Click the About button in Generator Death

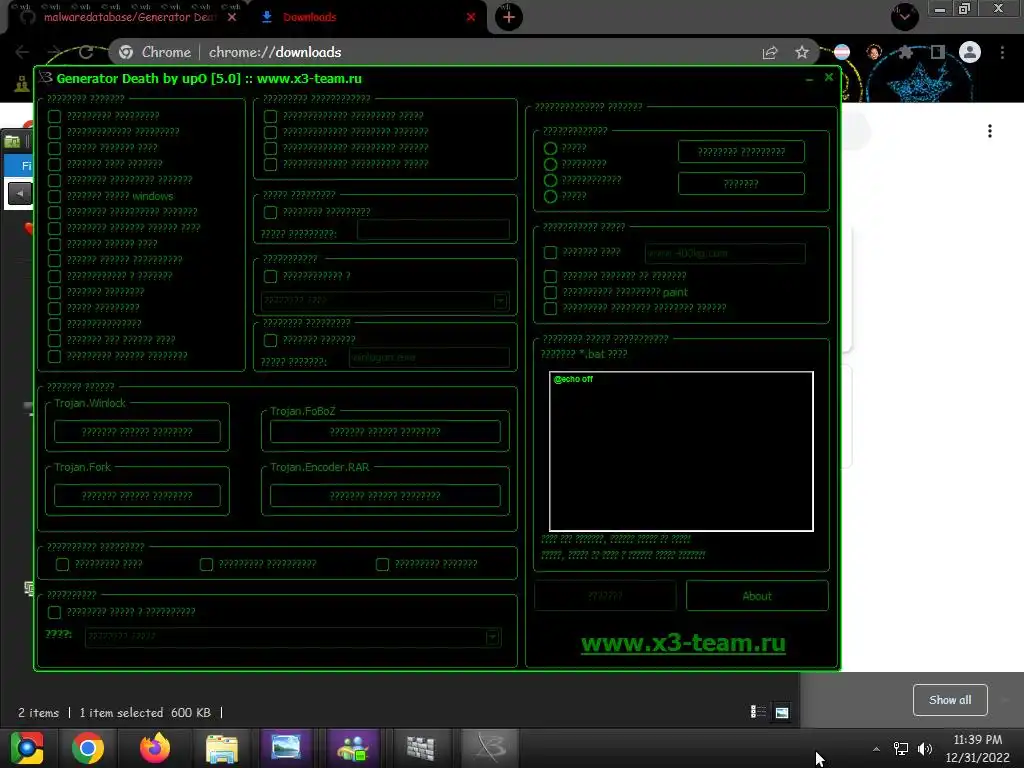757,596
